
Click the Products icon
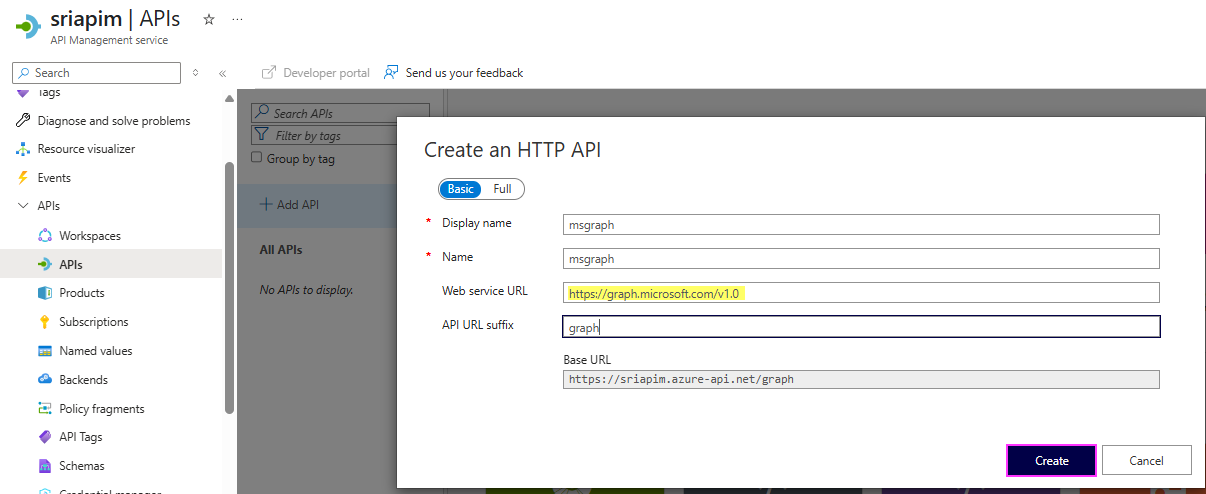click(x=44, y=293)
